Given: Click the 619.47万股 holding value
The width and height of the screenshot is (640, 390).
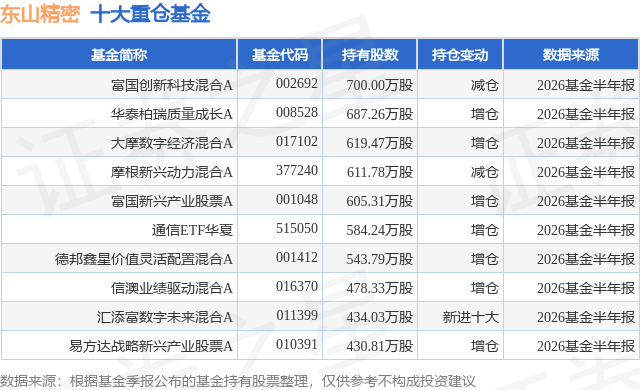Looking at the screenshot, I should [380, 143].
